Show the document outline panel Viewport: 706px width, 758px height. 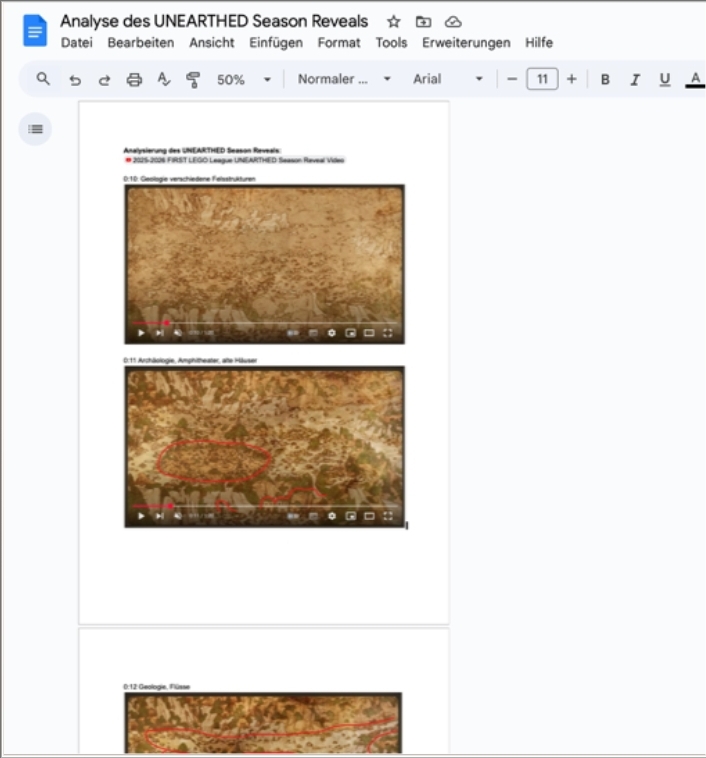point(35,129)
